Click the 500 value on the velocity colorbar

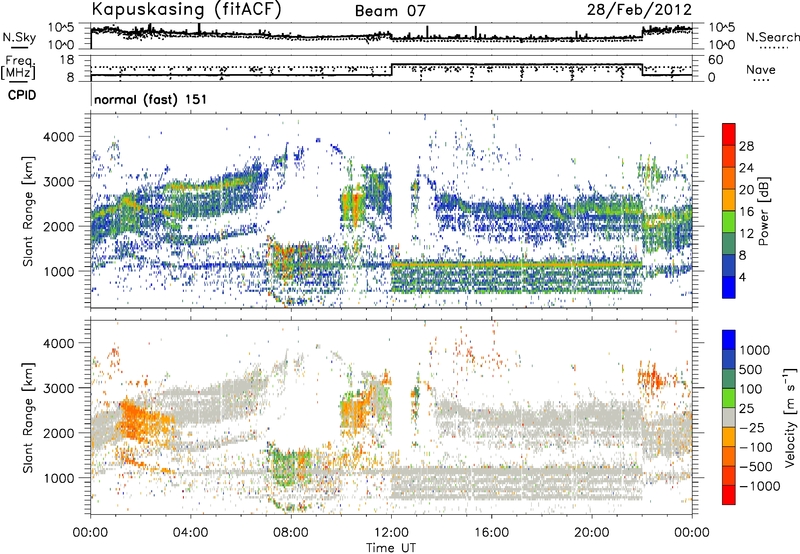click(x=751, y=369)
